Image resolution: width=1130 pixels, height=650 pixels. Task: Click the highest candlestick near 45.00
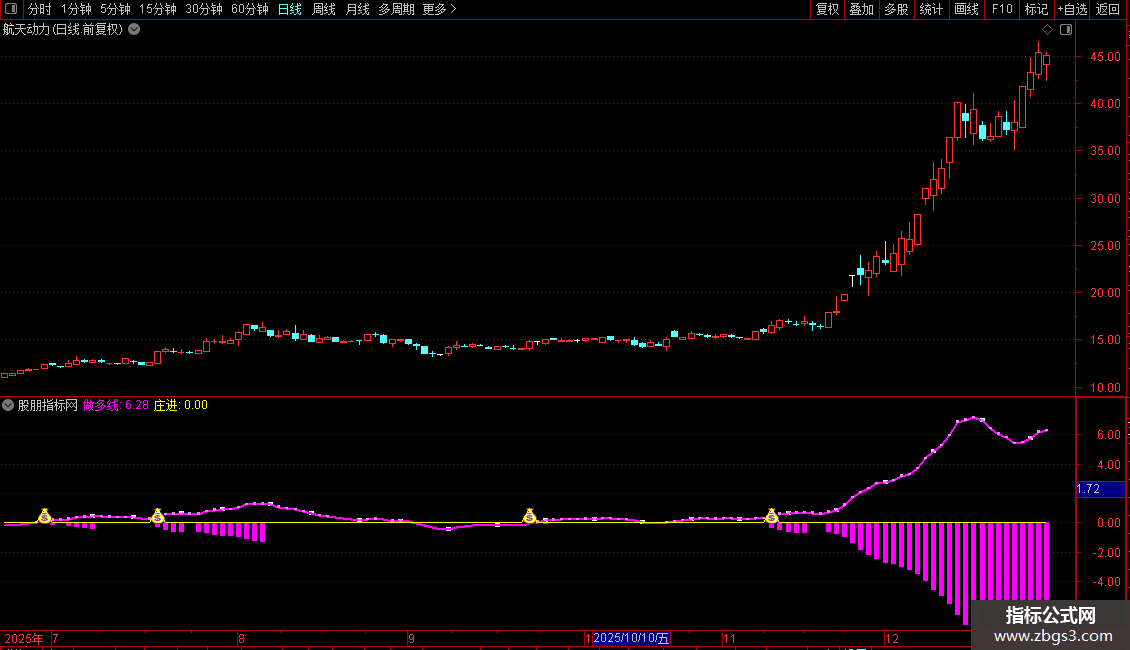(x=1038, y=63)
